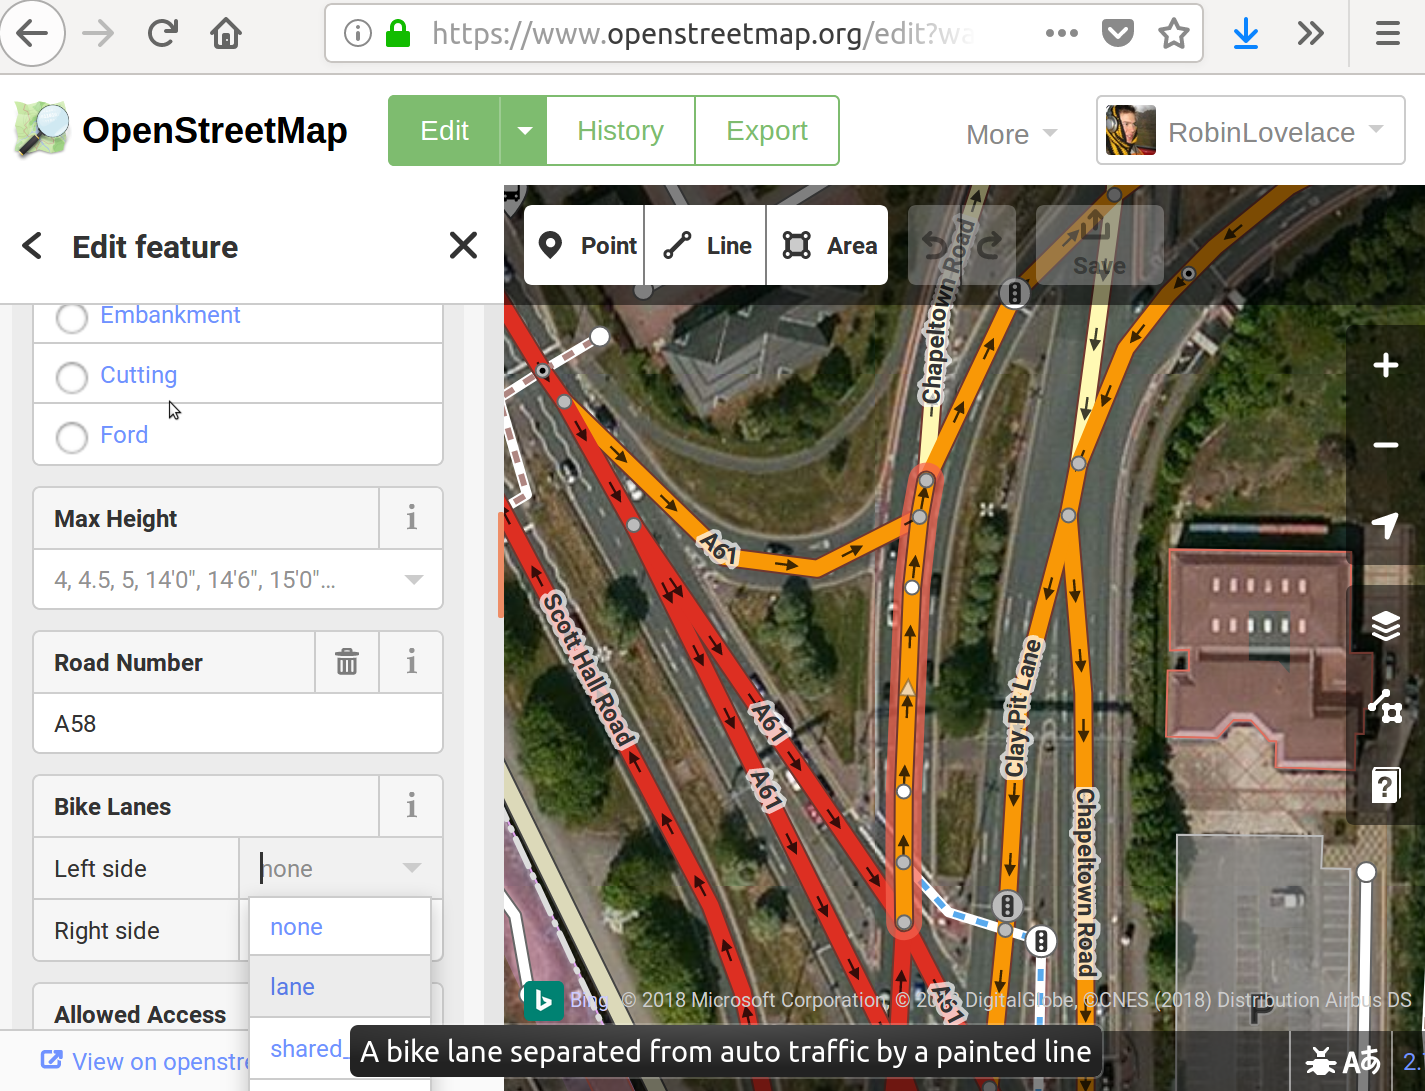Undo the last edit
The height and width of the screenshot is (1091, 1425).
pos(934,246)
